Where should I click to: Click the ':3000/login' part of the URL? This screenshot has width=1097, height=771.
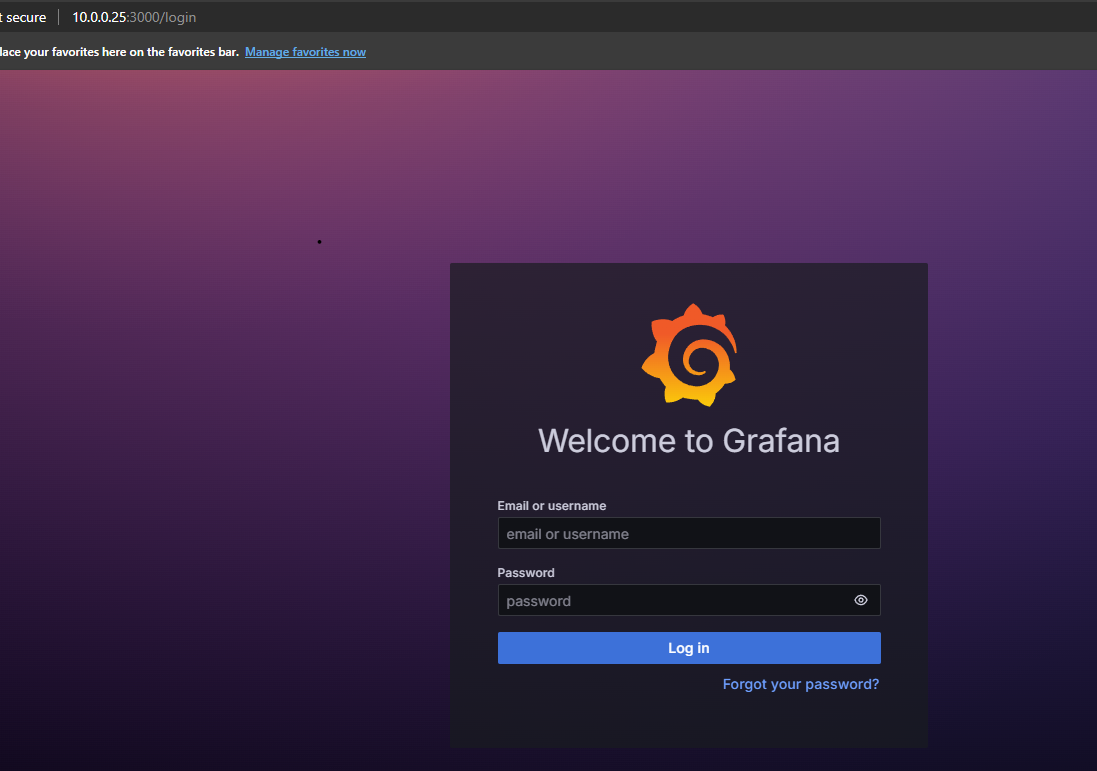coord(162,17)
